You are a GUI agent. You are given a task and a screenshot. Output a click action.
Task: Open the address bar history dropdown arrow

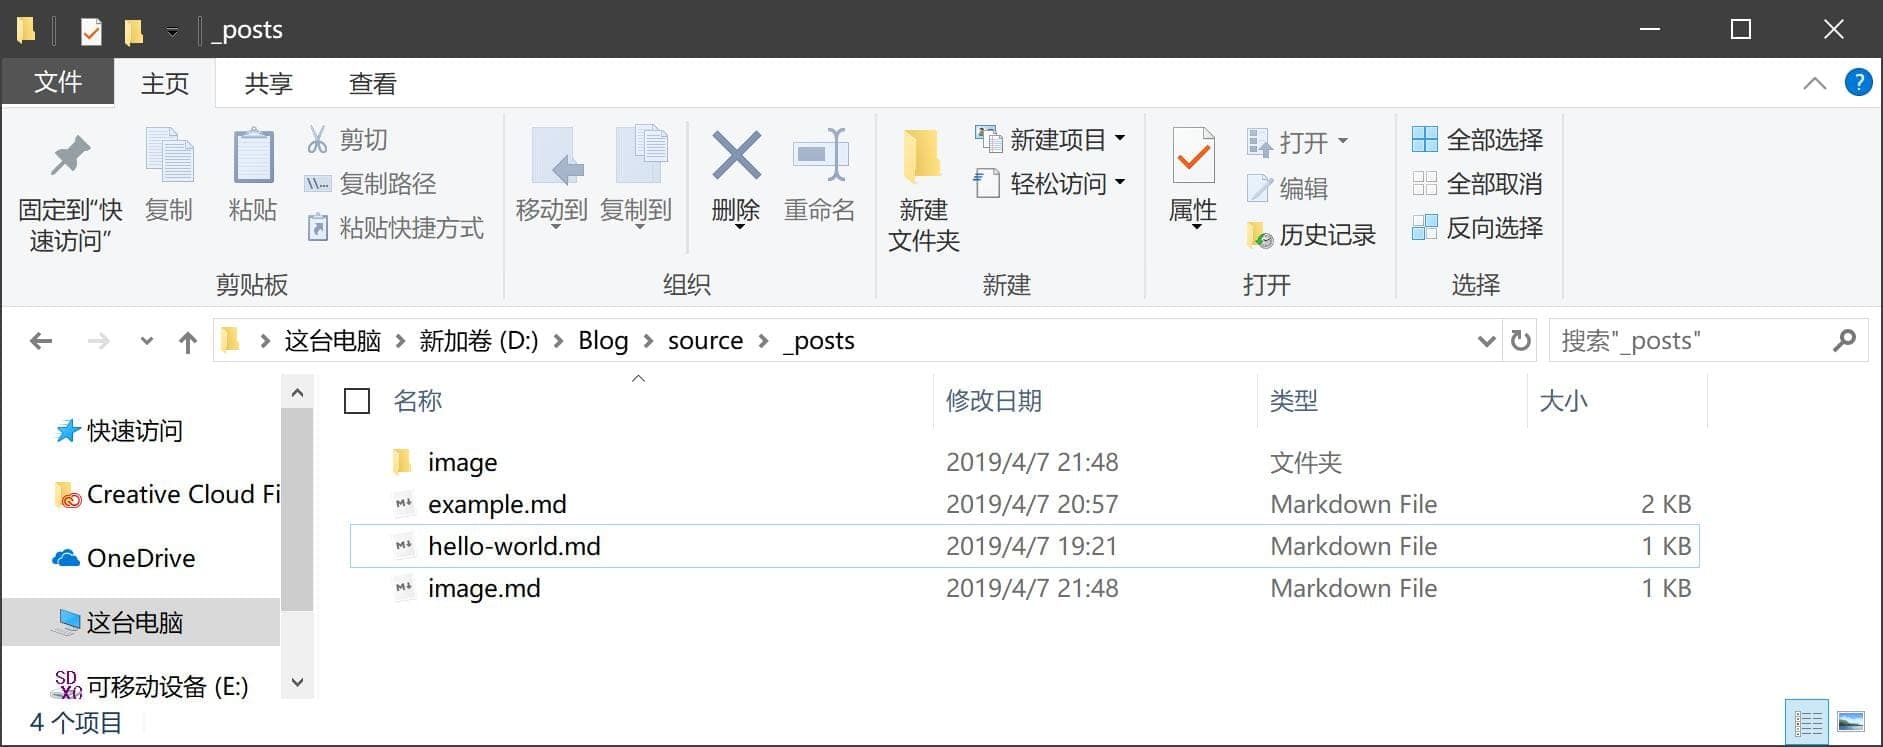click(1486, 342)
